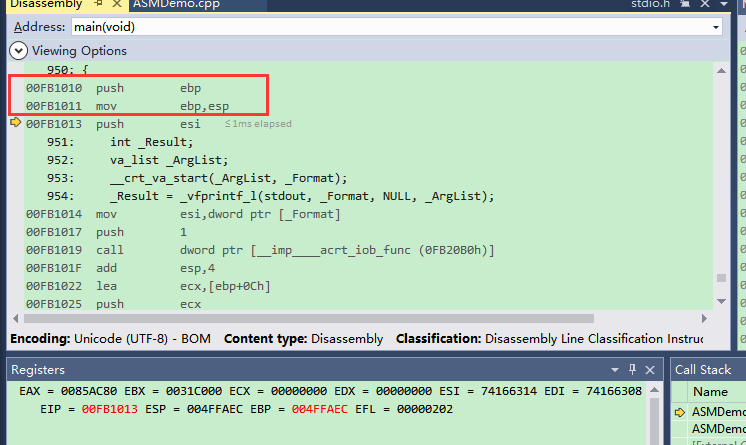Click the '1ms elapsed' perf tip
This screenshot has height=445, width=746.
coord(258,124)
